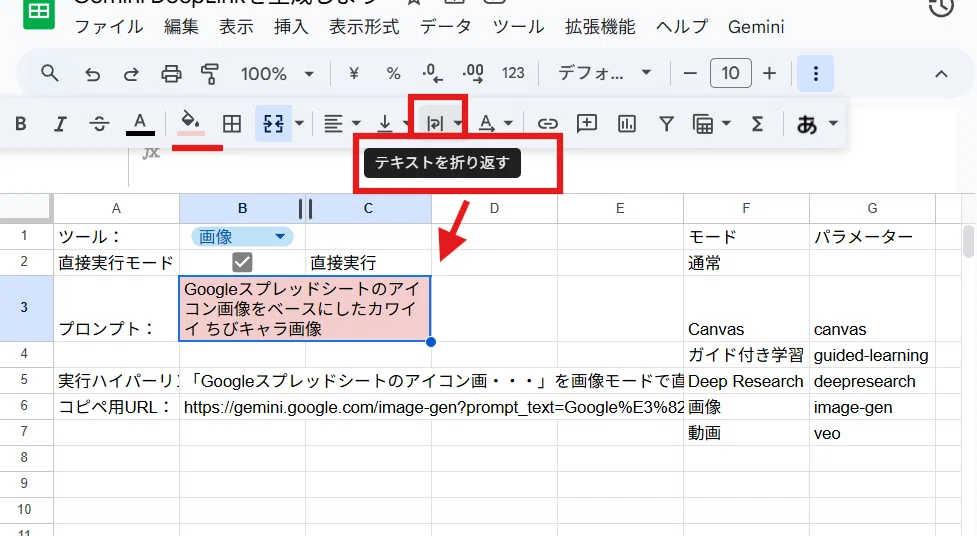Open the 画像 tool dropdown chip

pos(242,237)
